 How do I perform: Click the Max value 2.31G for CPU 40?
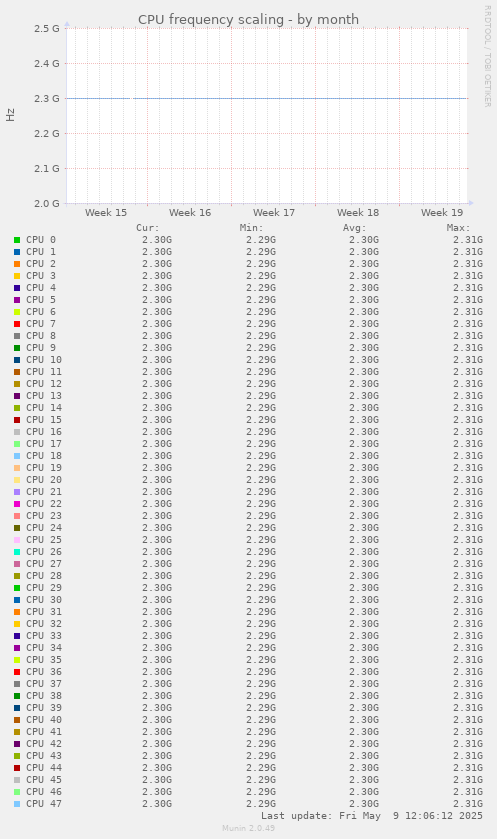[x=468, y=720]
